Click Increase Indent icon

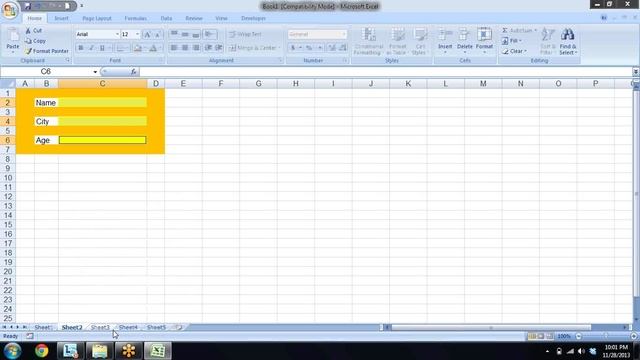[x=219, y=48]
